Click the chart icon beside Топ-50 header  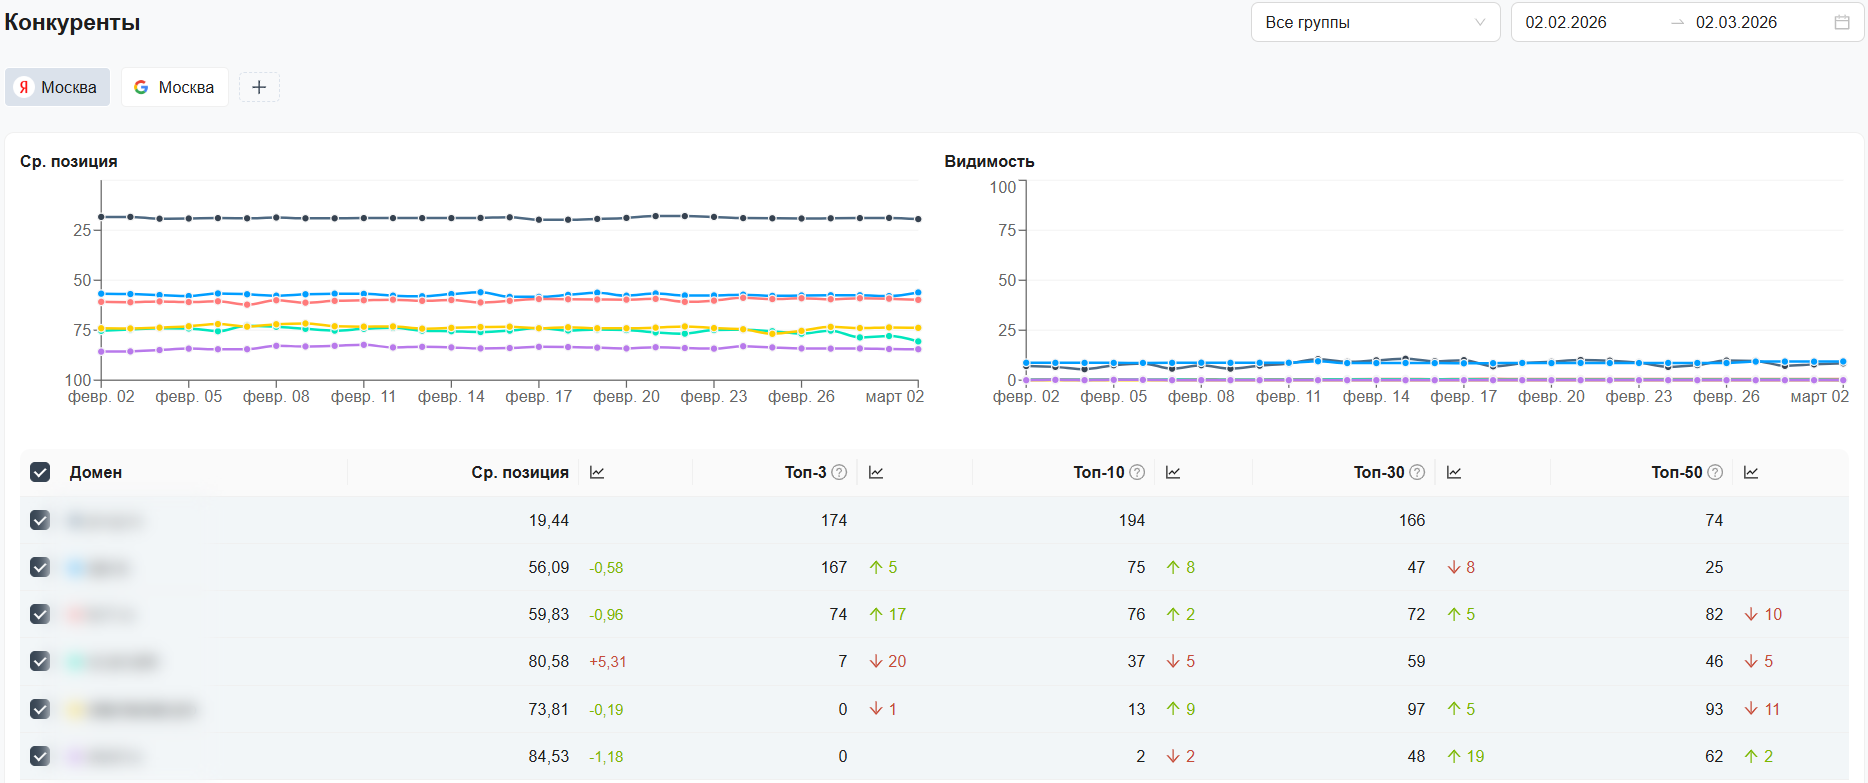pos(1751,473)
